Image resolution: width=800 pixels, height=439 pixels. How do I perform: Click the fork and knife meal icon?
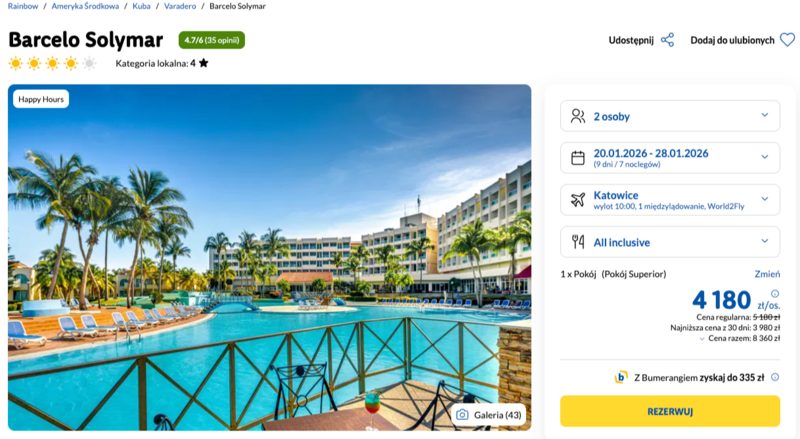tap(577, 241)
